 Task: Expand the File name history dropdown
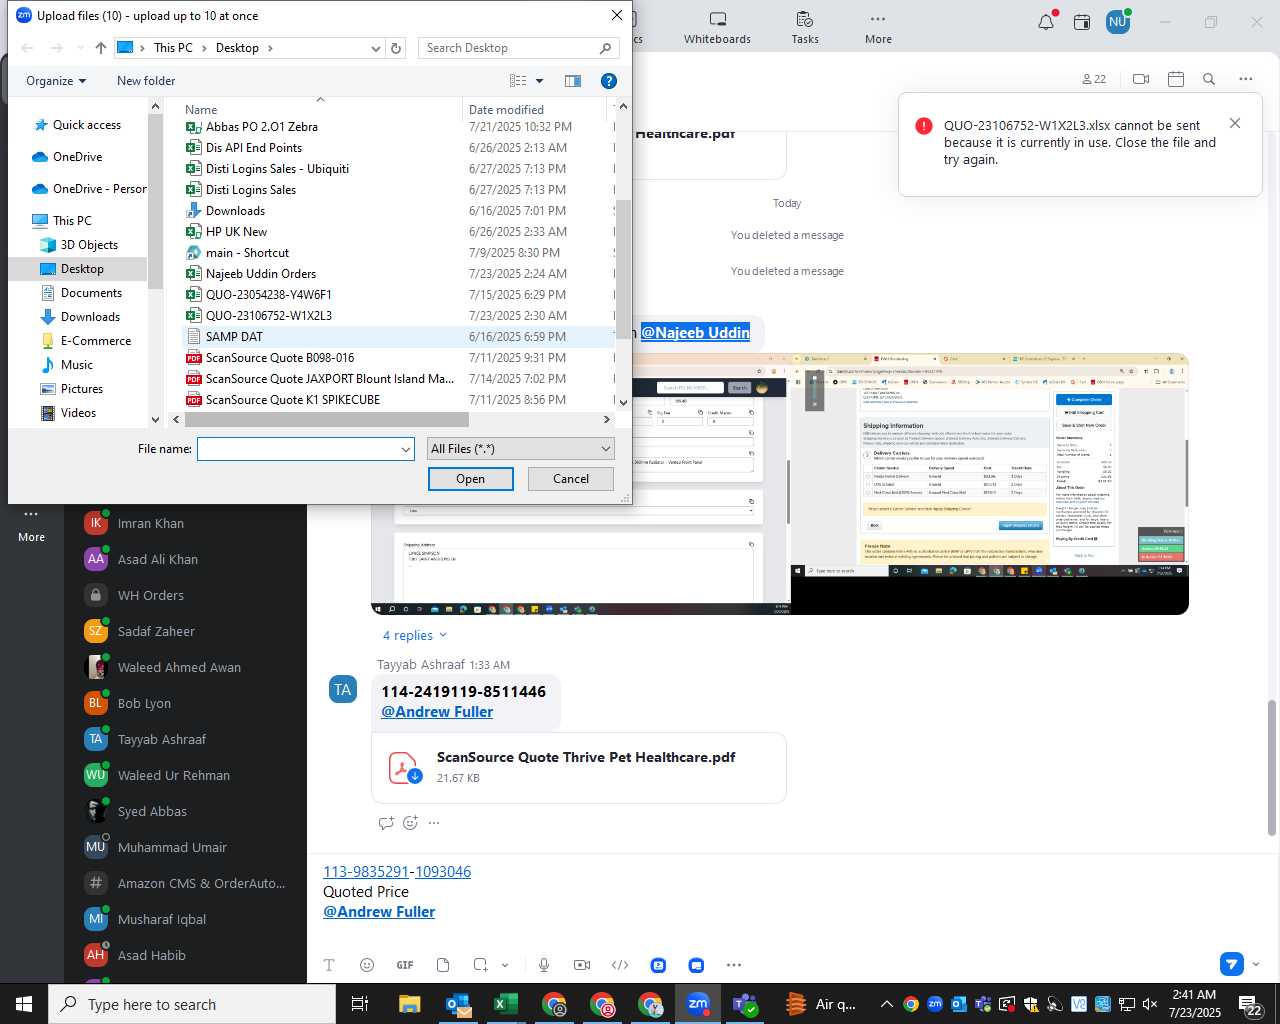406,449
